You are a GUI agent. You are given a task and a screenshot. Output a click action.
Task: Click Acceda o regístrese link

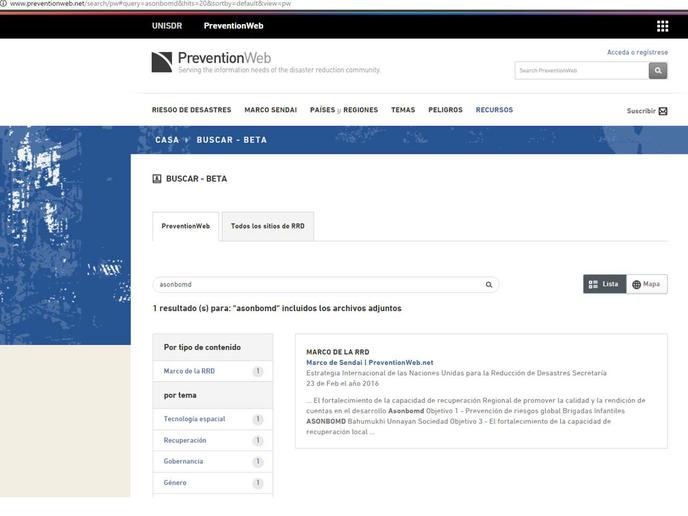pos(637,52)
